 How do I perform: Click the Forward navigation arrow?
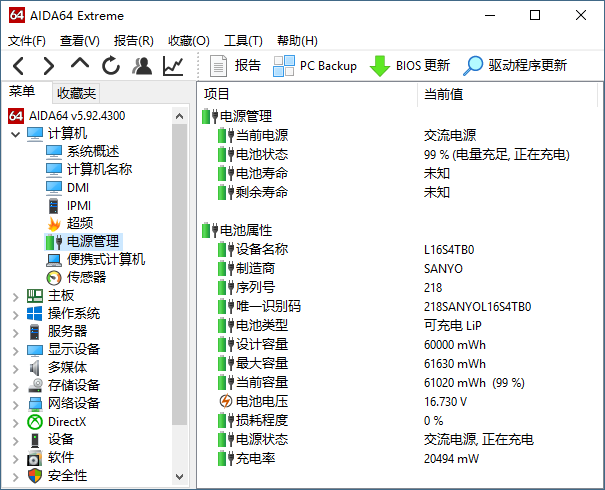tap(49, 66)
